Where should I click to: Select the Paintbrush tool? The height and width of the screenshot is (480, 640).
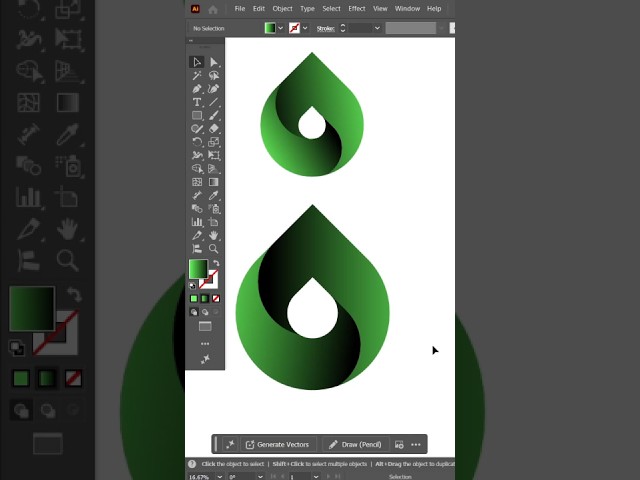point(213,116)
